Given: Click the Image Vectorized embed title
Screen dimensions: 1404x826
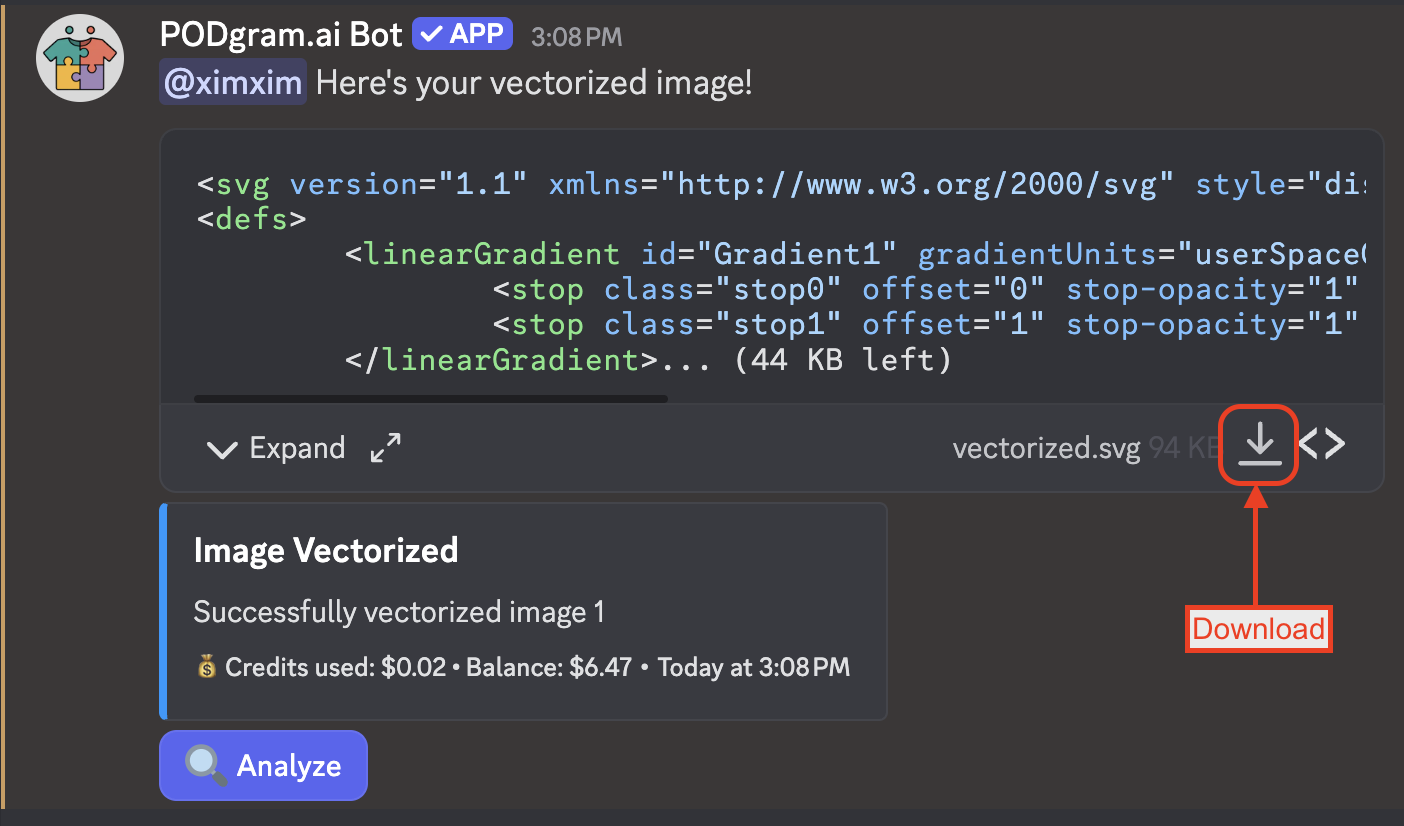Looking at the screenshot, I should [326, 550].
